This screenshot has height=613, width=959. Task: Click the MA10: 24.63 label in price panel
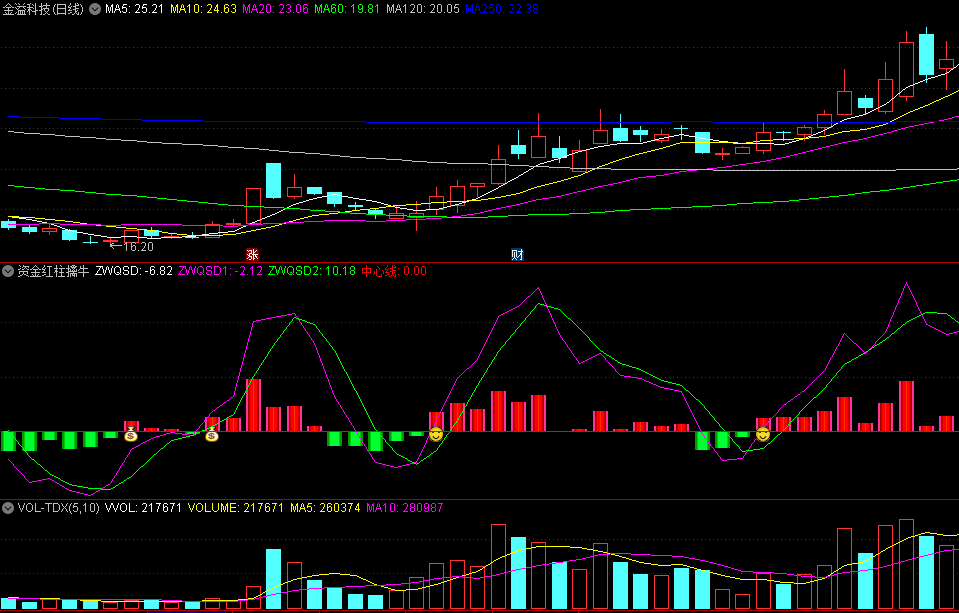coord(203,9)
